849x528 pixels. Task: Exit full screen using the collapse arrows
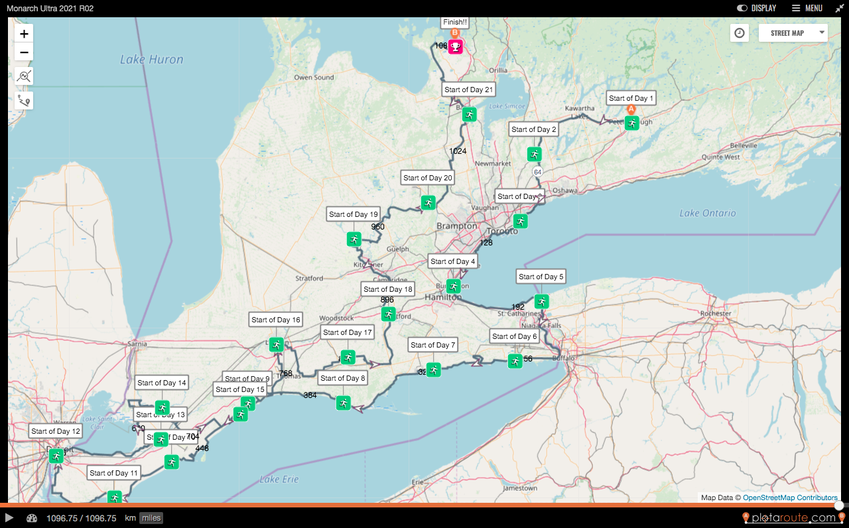839,8
